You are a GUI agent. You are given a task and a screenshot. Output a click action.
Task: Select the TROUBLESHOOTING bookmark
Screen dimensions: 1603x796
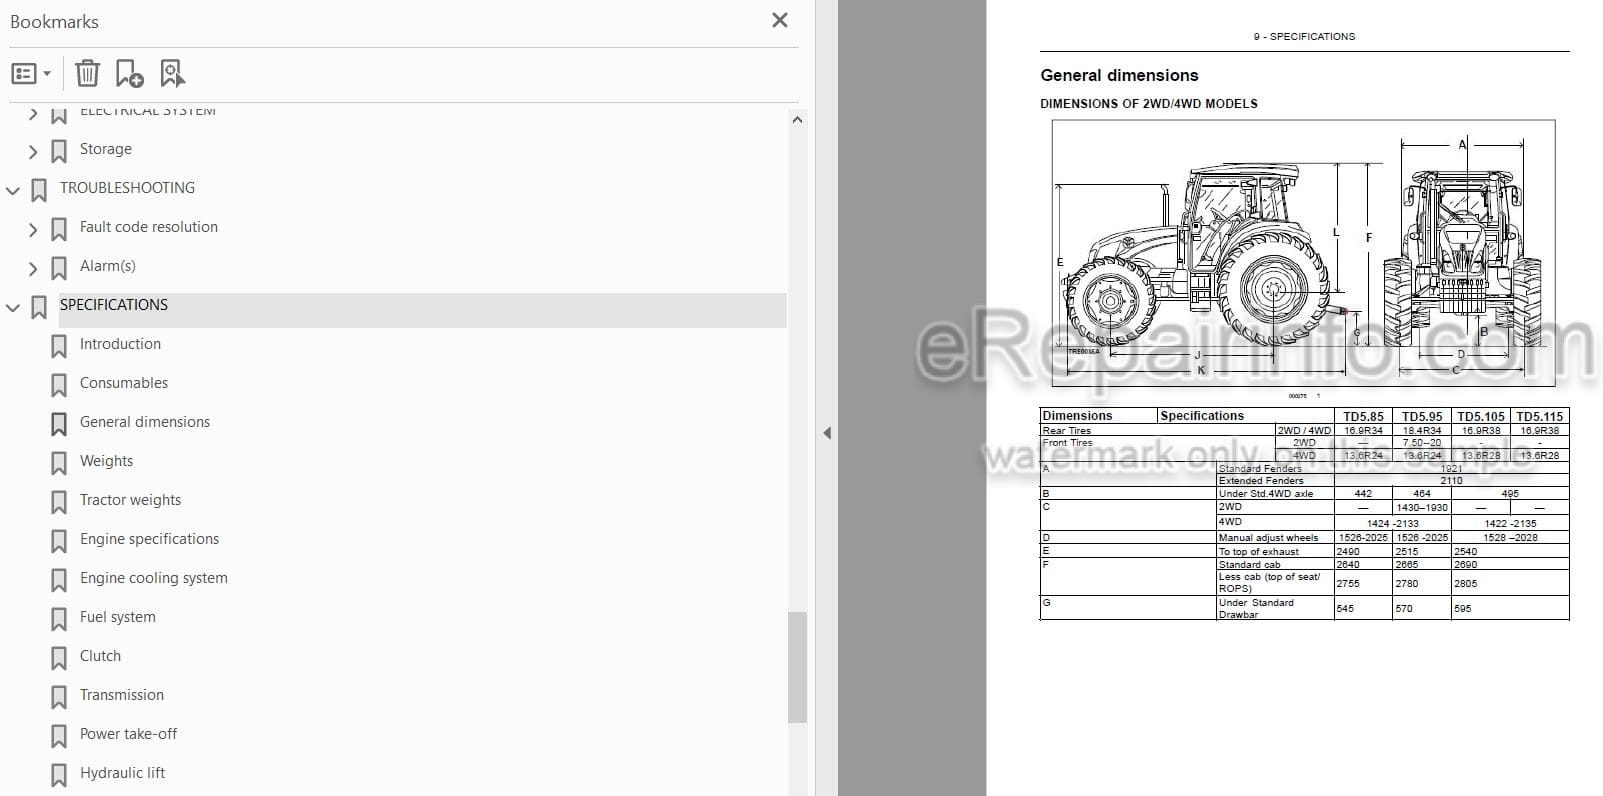(x=127, y=188)
